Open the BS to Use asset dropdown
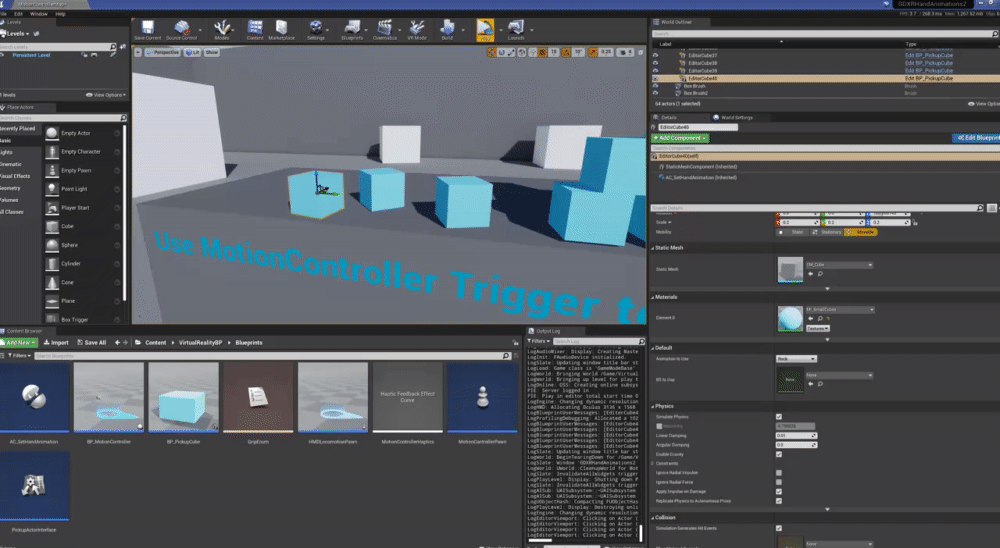Screen dimensions: 1000x548 (839, 375)
